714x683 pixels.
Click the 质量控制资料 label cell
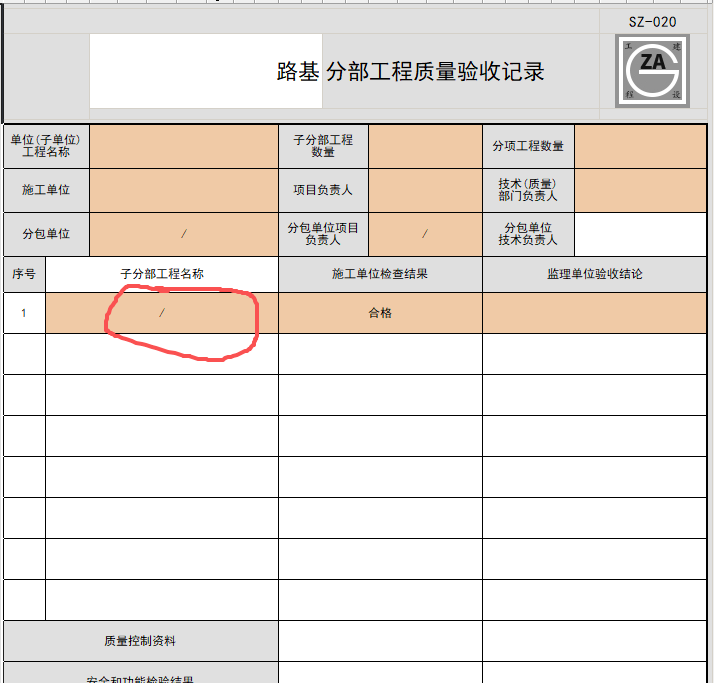coord(141,641)
